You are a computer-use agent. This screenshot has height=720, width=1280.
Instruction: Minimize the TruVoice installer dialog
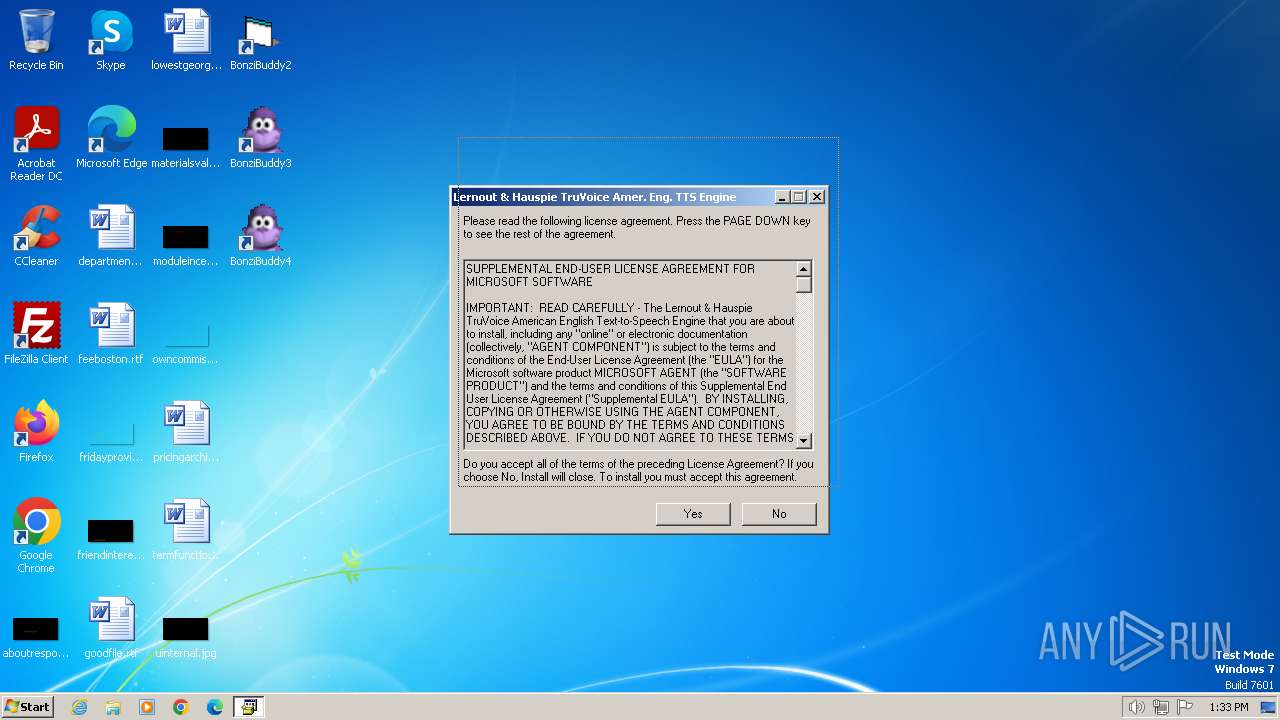[x=782, y=197]
